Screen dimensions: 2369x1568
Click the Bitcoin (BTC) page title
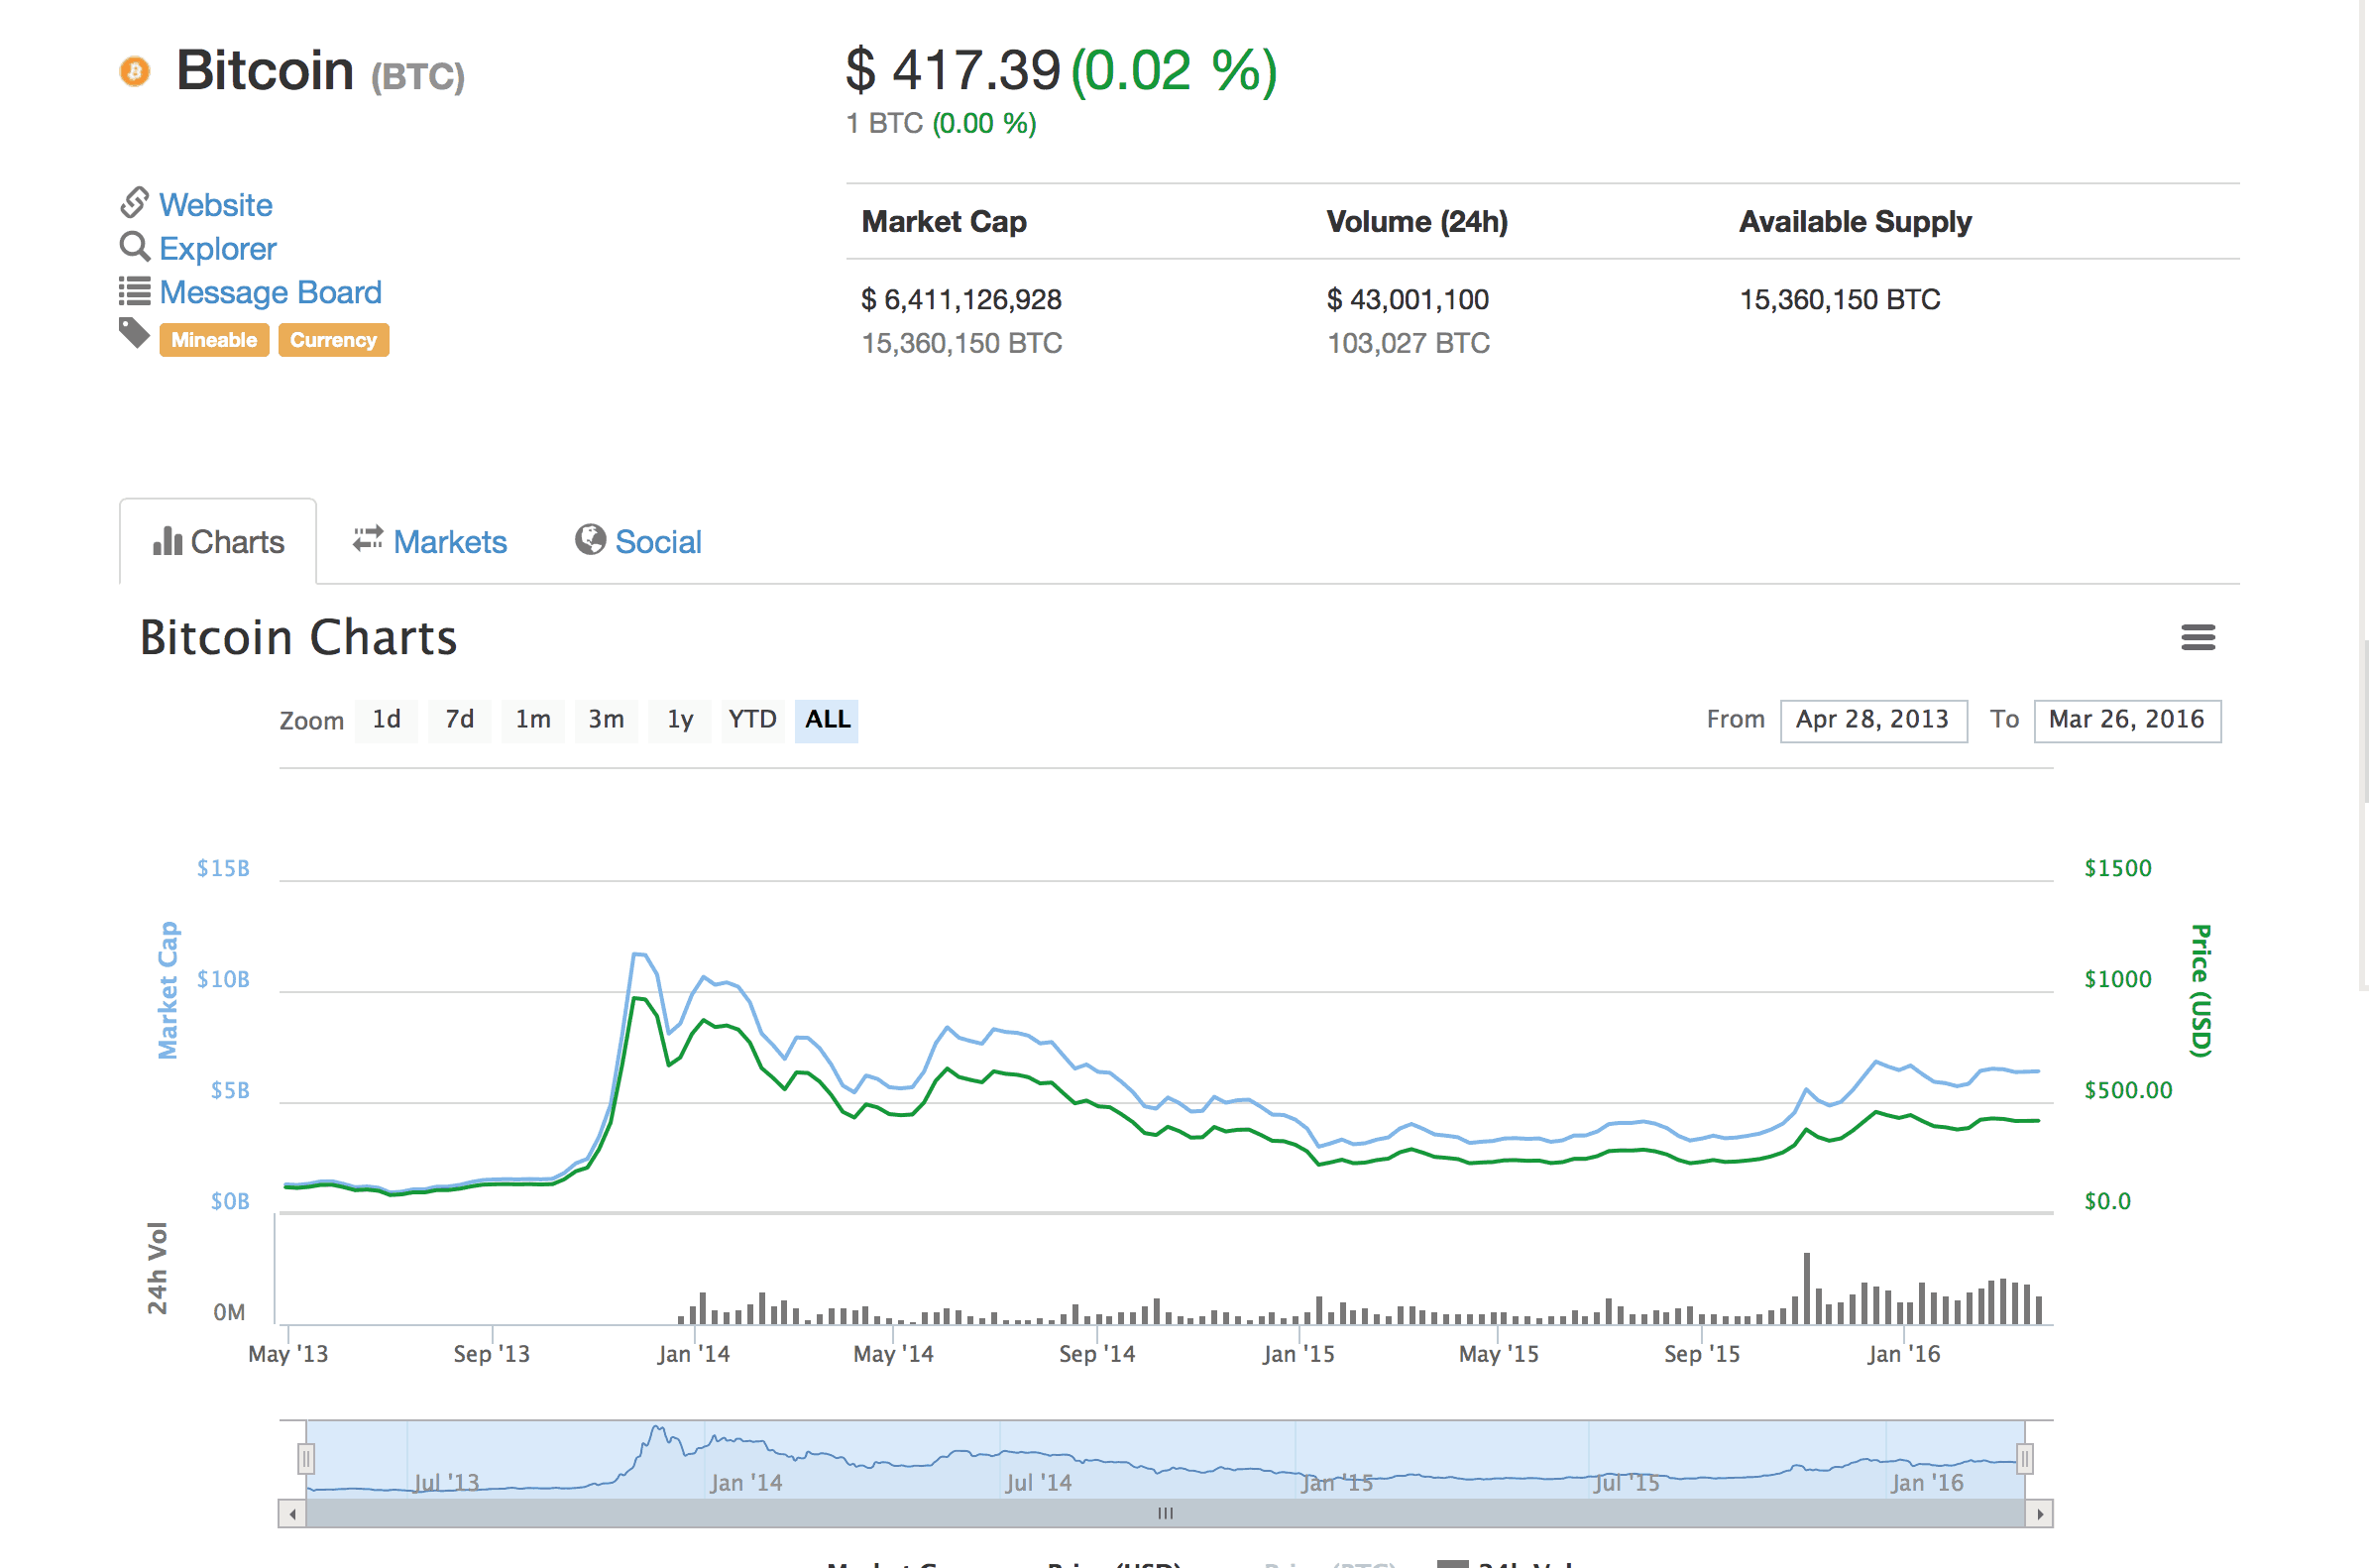[x=320, y=71]
